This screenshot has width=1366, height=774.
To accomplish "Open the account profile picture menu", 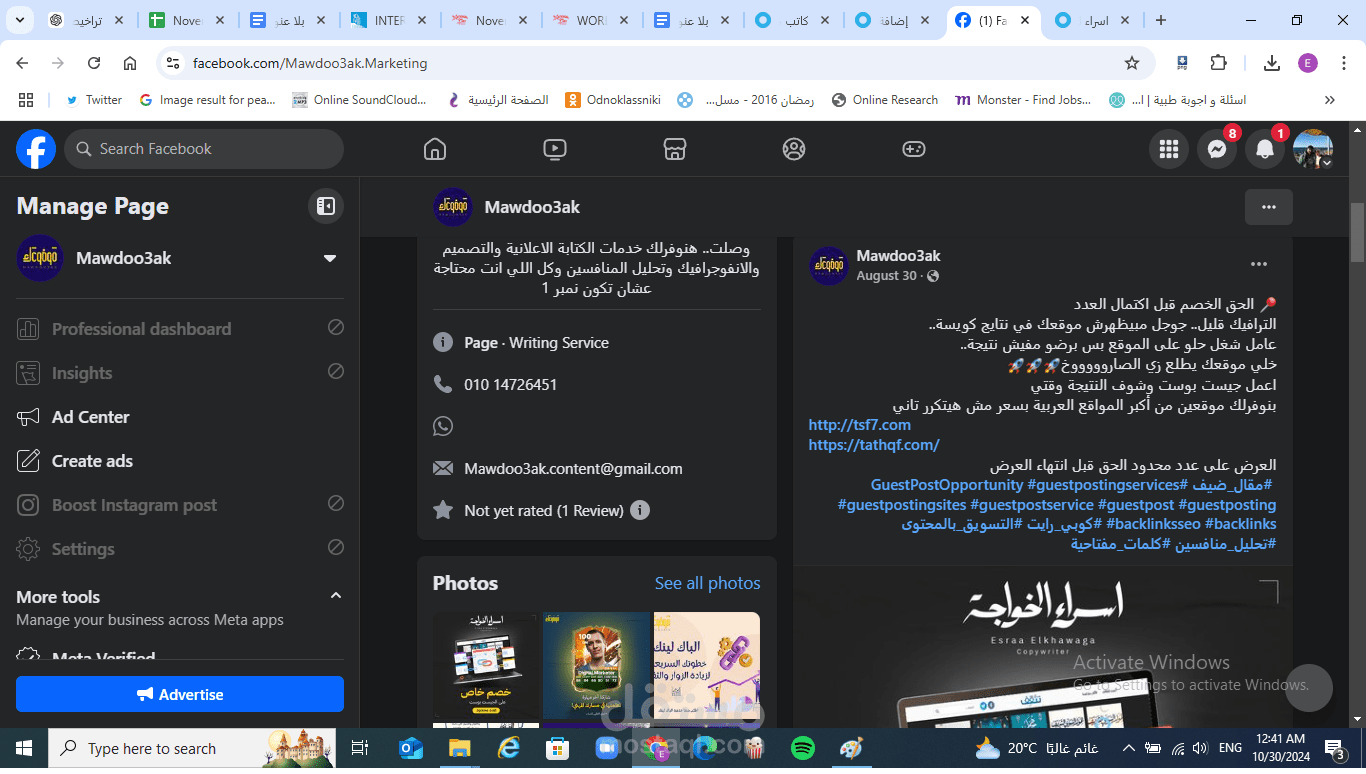I will [x=1313, y=149].
